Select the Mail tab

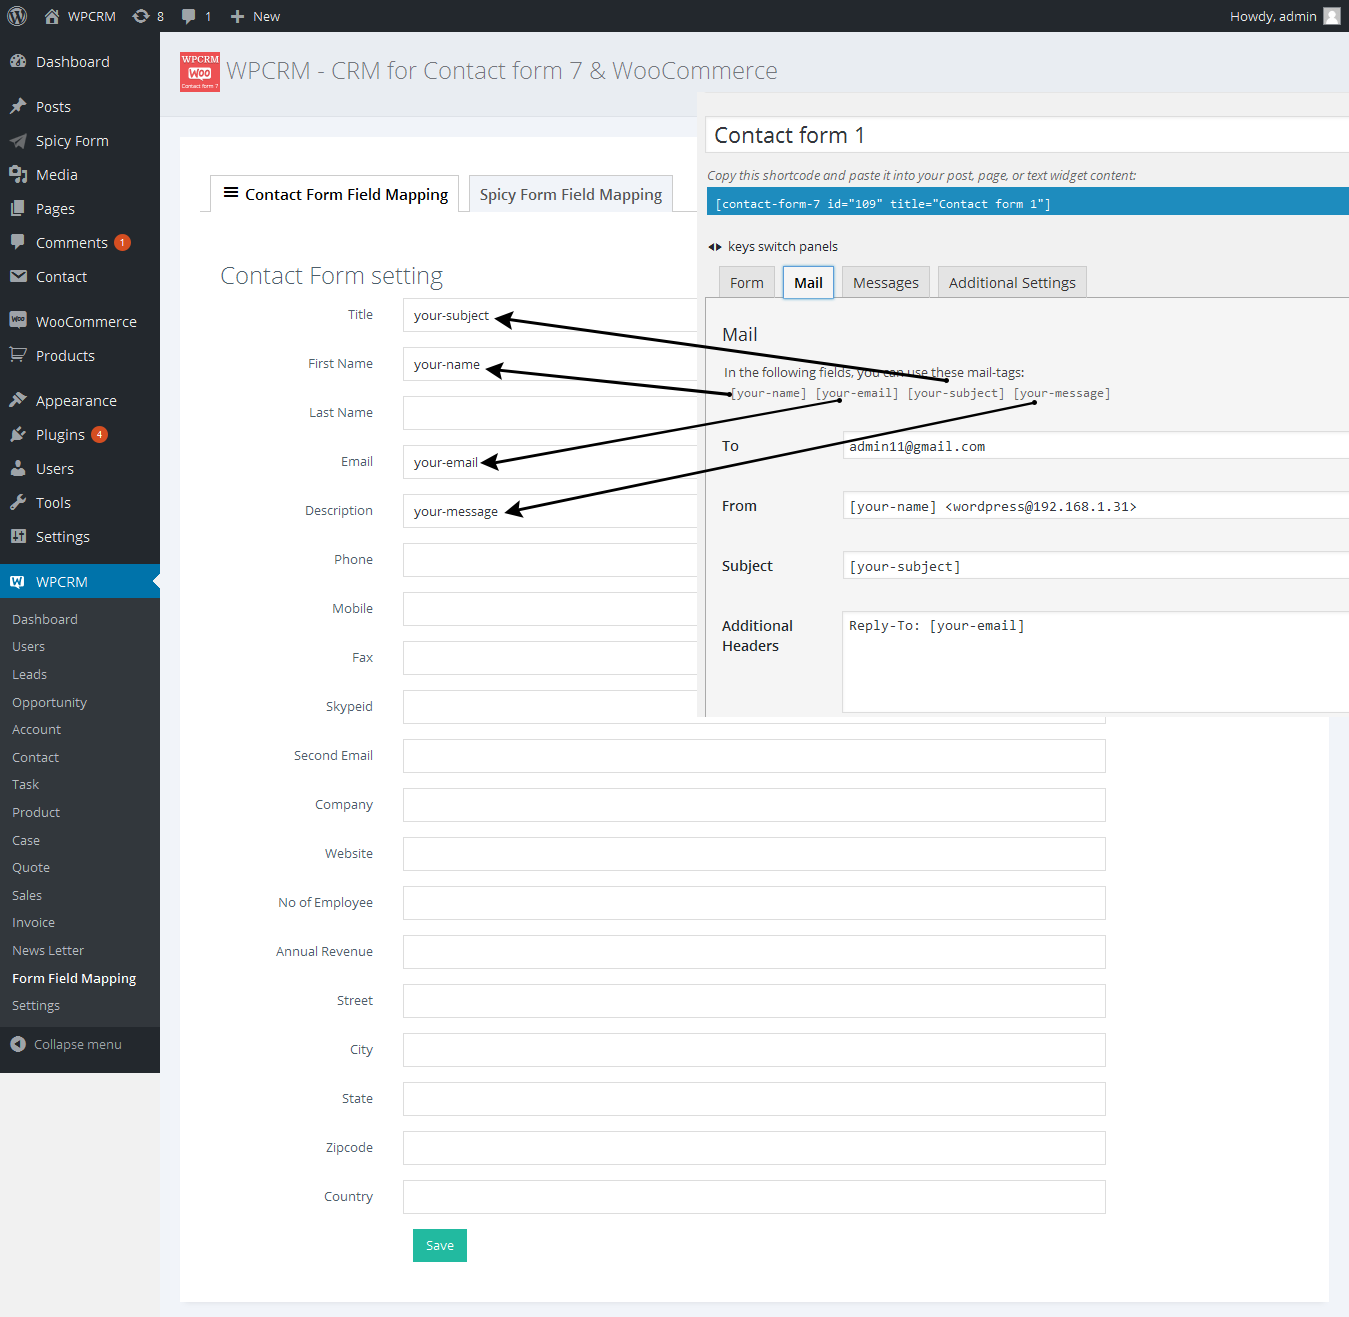point(808,283)
